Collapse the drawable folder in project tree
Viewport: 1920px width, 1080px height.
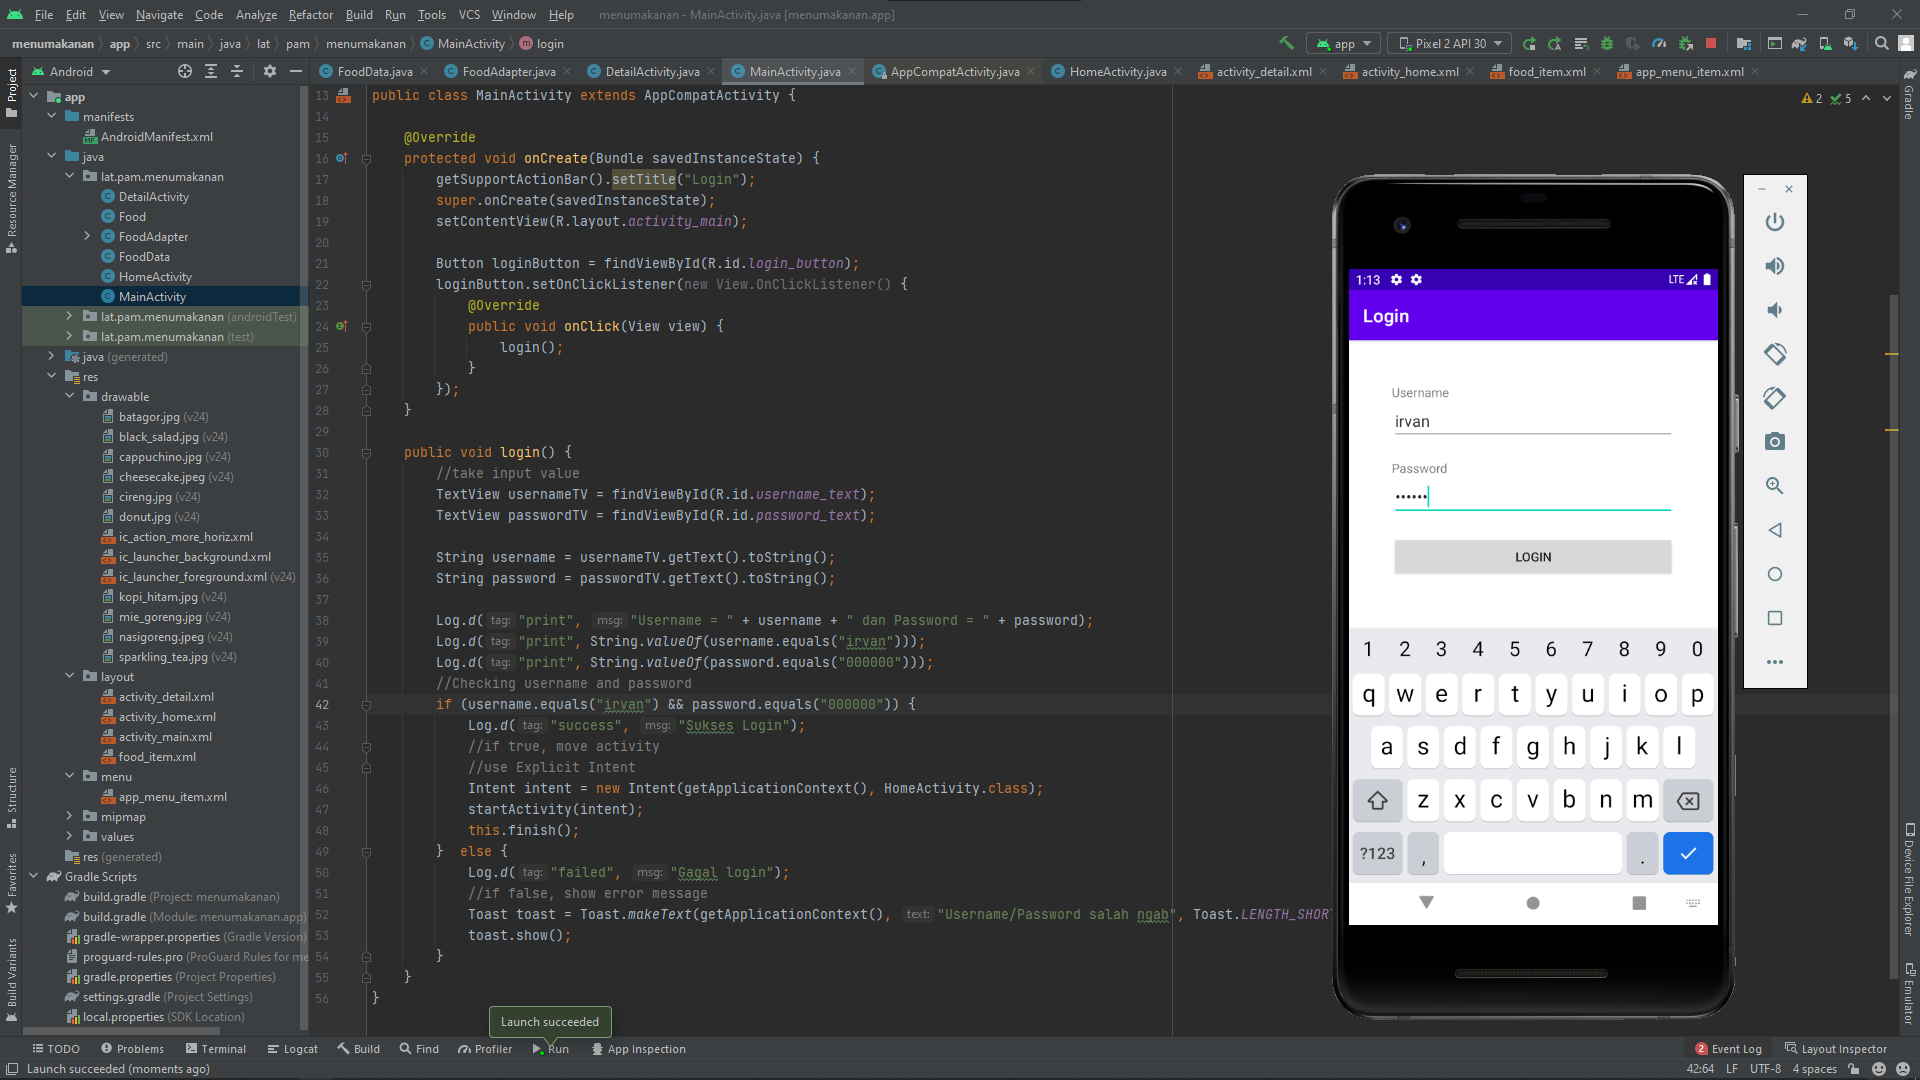[x=70, y=396]
